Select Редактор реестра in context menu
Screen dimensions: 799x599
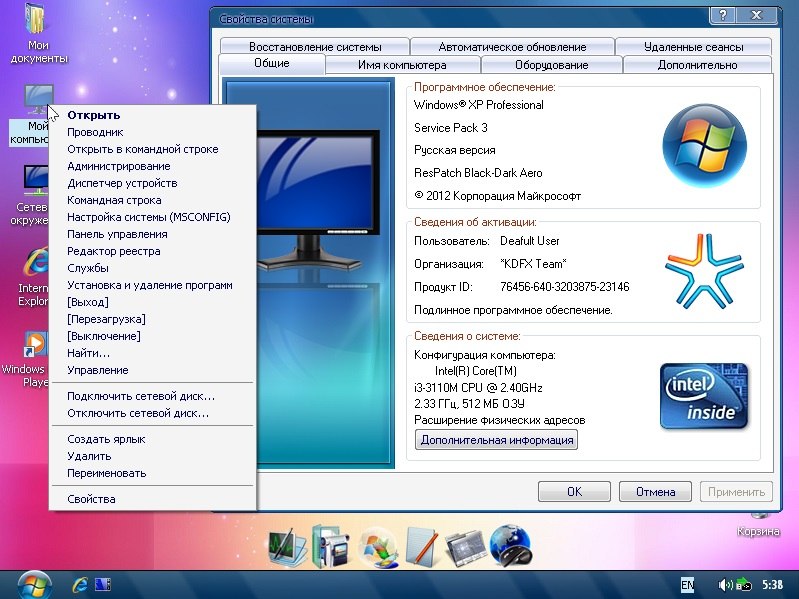[x=113, y=251]
